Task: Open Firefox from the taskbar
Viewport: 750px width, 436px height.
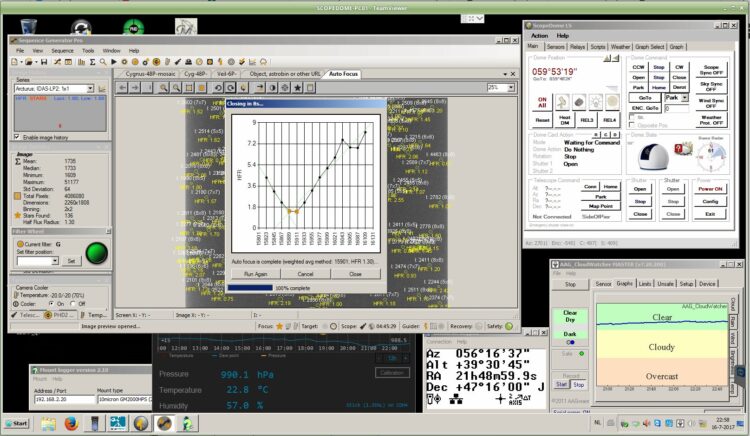Action: (71, 424)
